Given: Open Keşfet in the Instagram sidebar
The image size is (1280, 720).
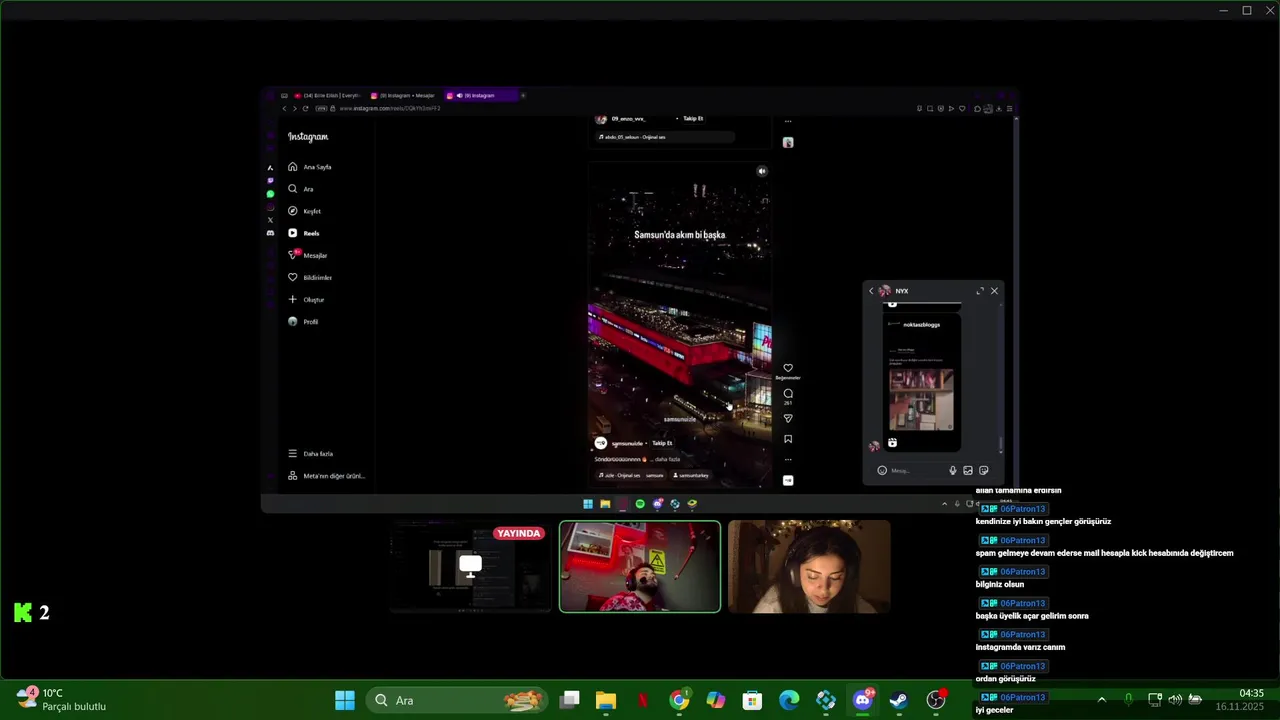Looking at the screenshot, I should pyautogui.click(x=305, y=211).
